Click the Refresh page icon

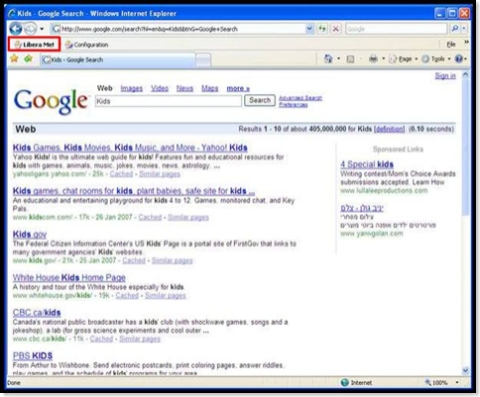pos(322,29)
